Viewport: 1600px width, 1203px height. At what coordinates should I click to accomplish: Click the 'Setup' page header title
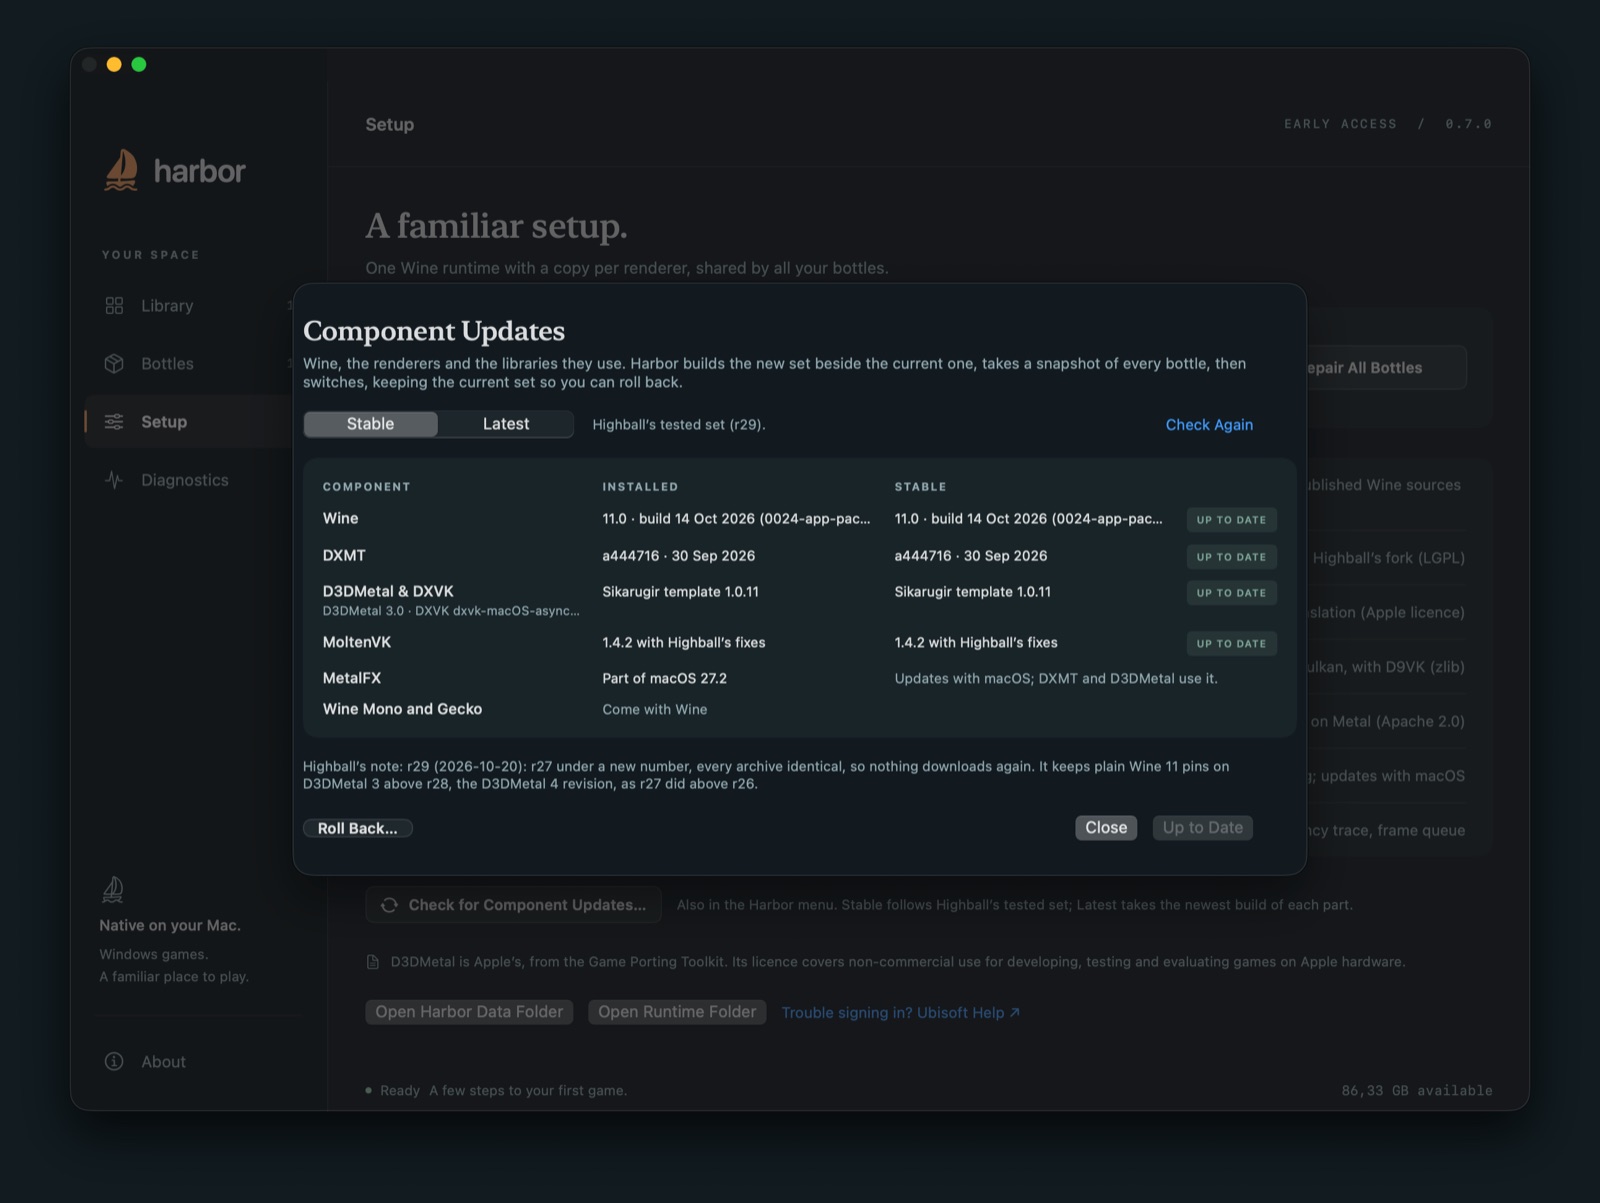(x=389, y=124)
